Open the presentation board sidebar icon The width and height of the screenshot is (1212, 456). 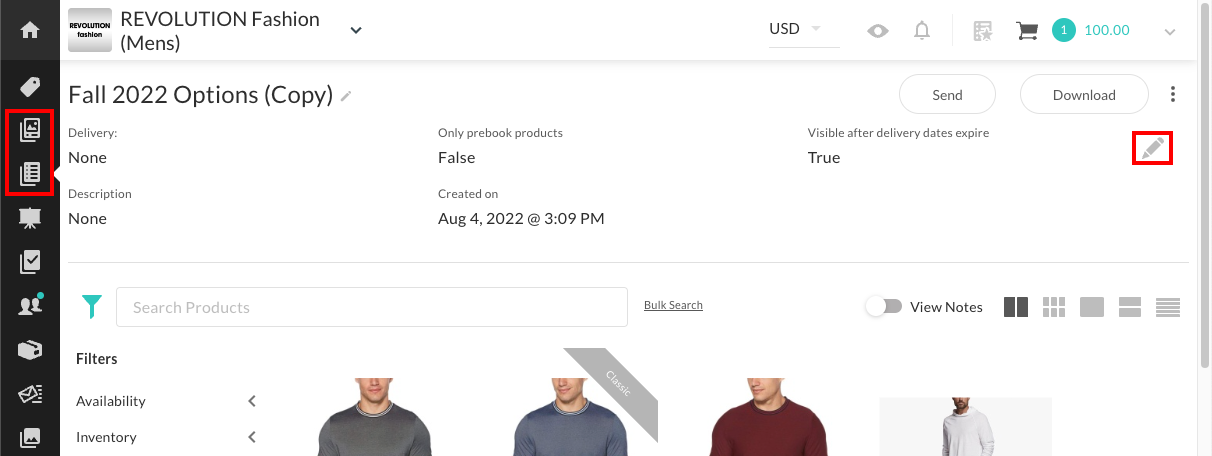[30, 218]
